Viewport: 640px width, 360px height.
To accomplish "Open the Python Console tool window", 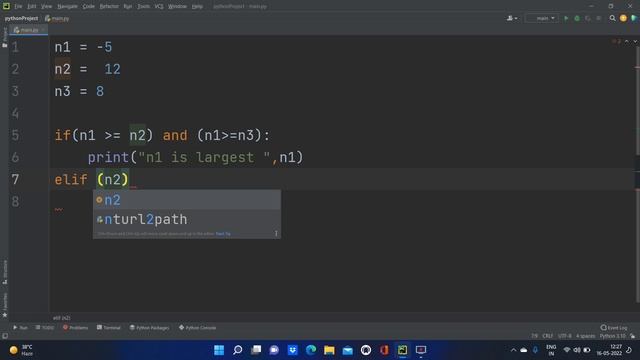I will pos(198,328).
